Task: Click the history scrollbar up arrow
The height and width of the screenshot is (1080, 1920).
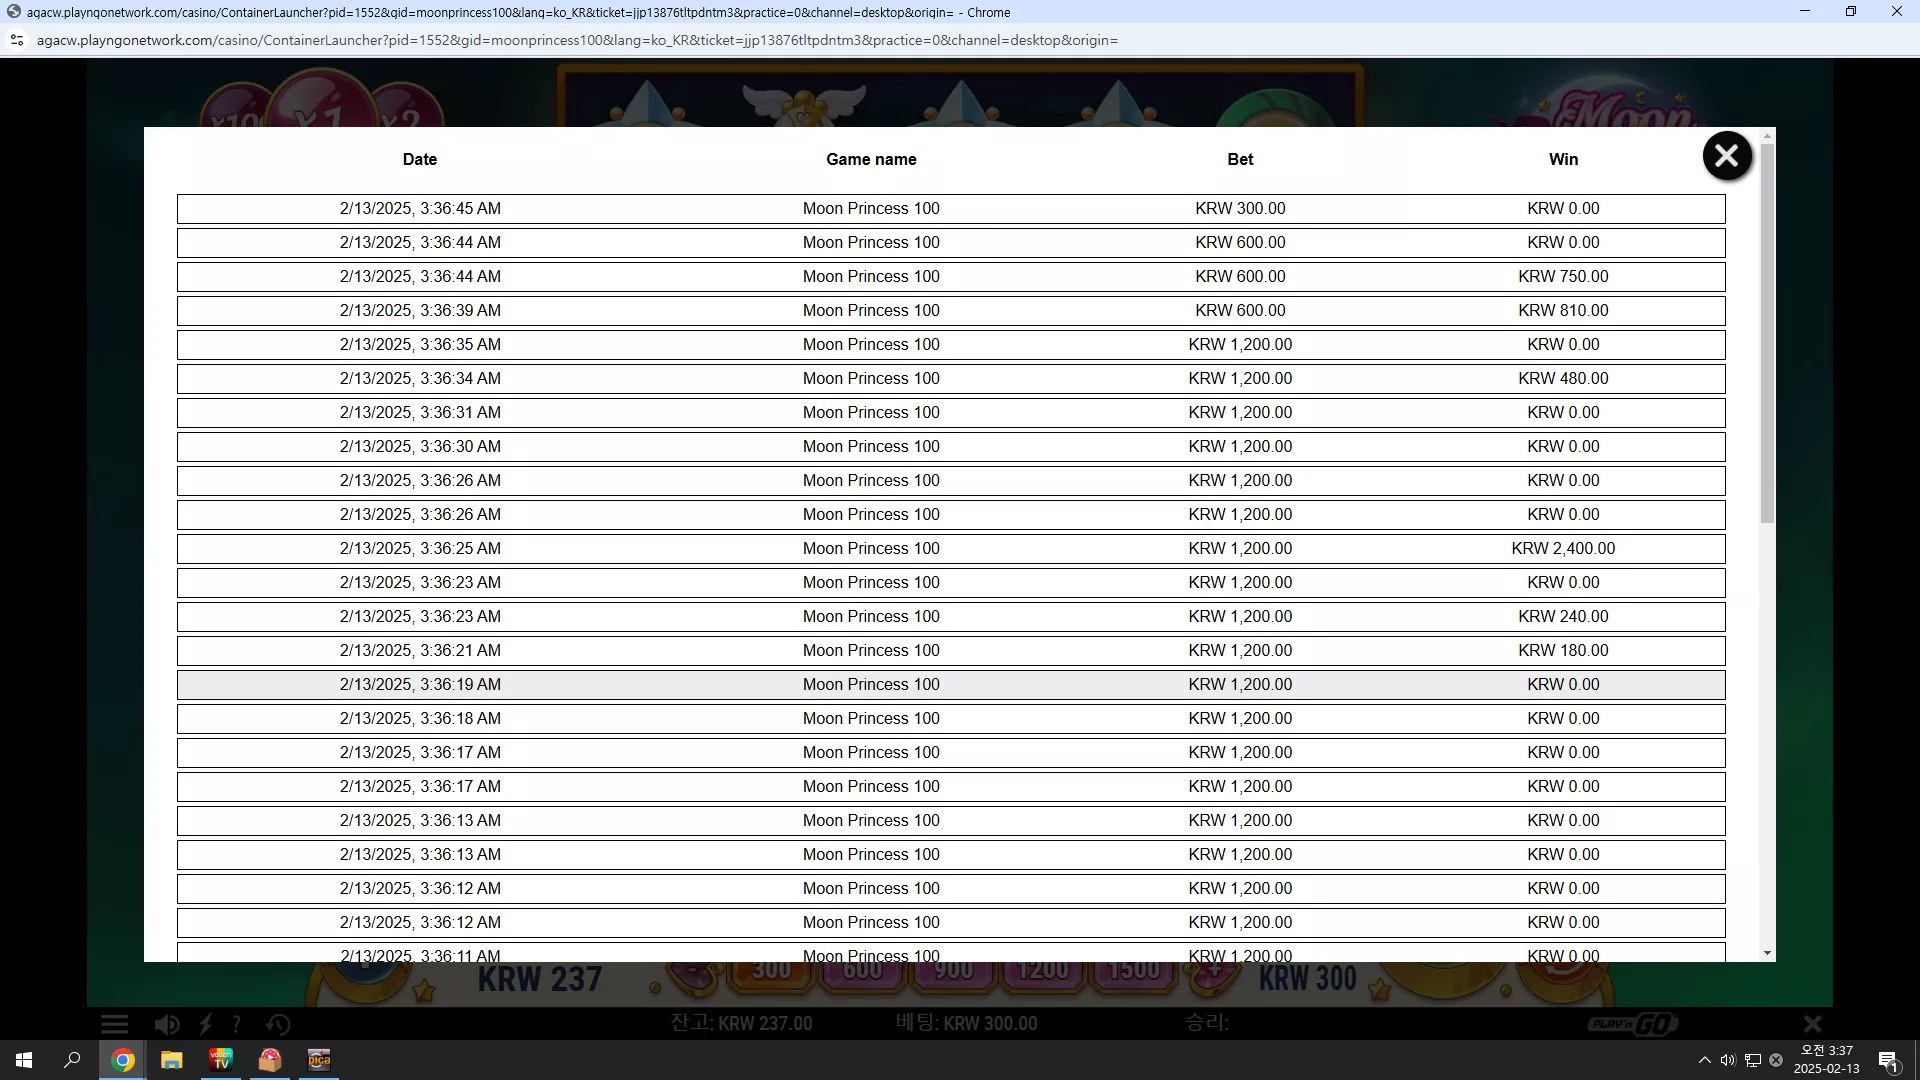Action: coord(1768,135)
